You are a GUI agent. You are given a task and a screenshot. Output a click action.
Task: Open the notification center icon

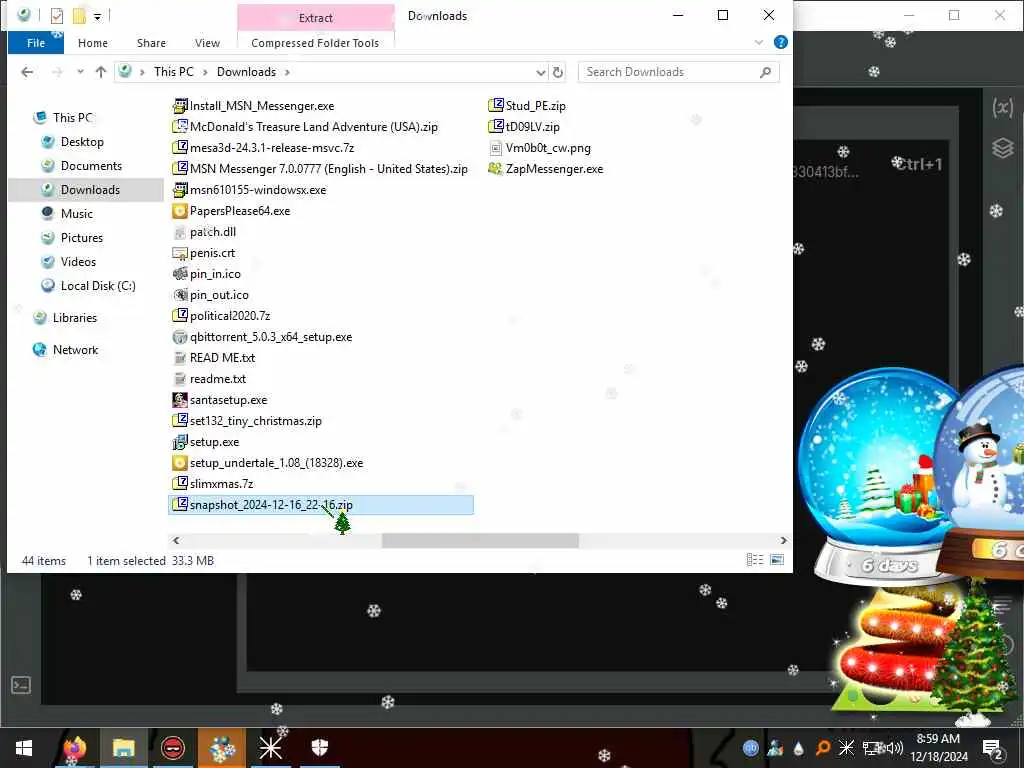point(993,748)
